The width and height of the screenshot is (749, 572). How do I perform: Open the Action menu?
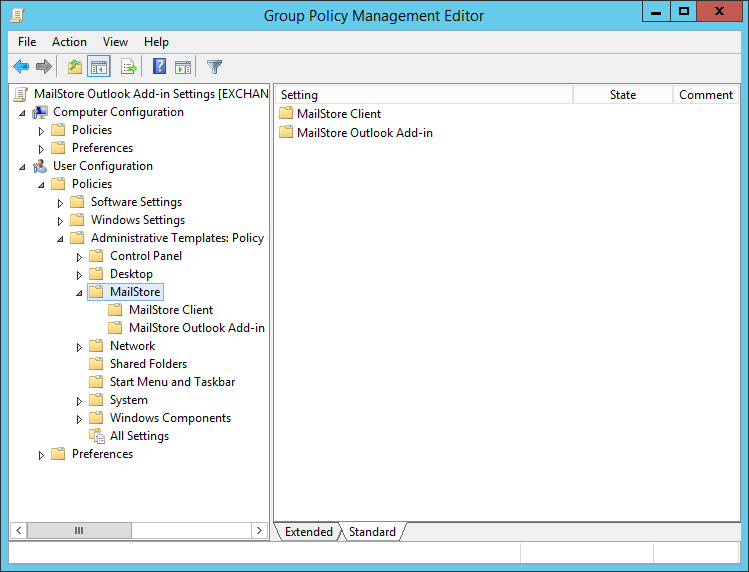coord(69,42)
